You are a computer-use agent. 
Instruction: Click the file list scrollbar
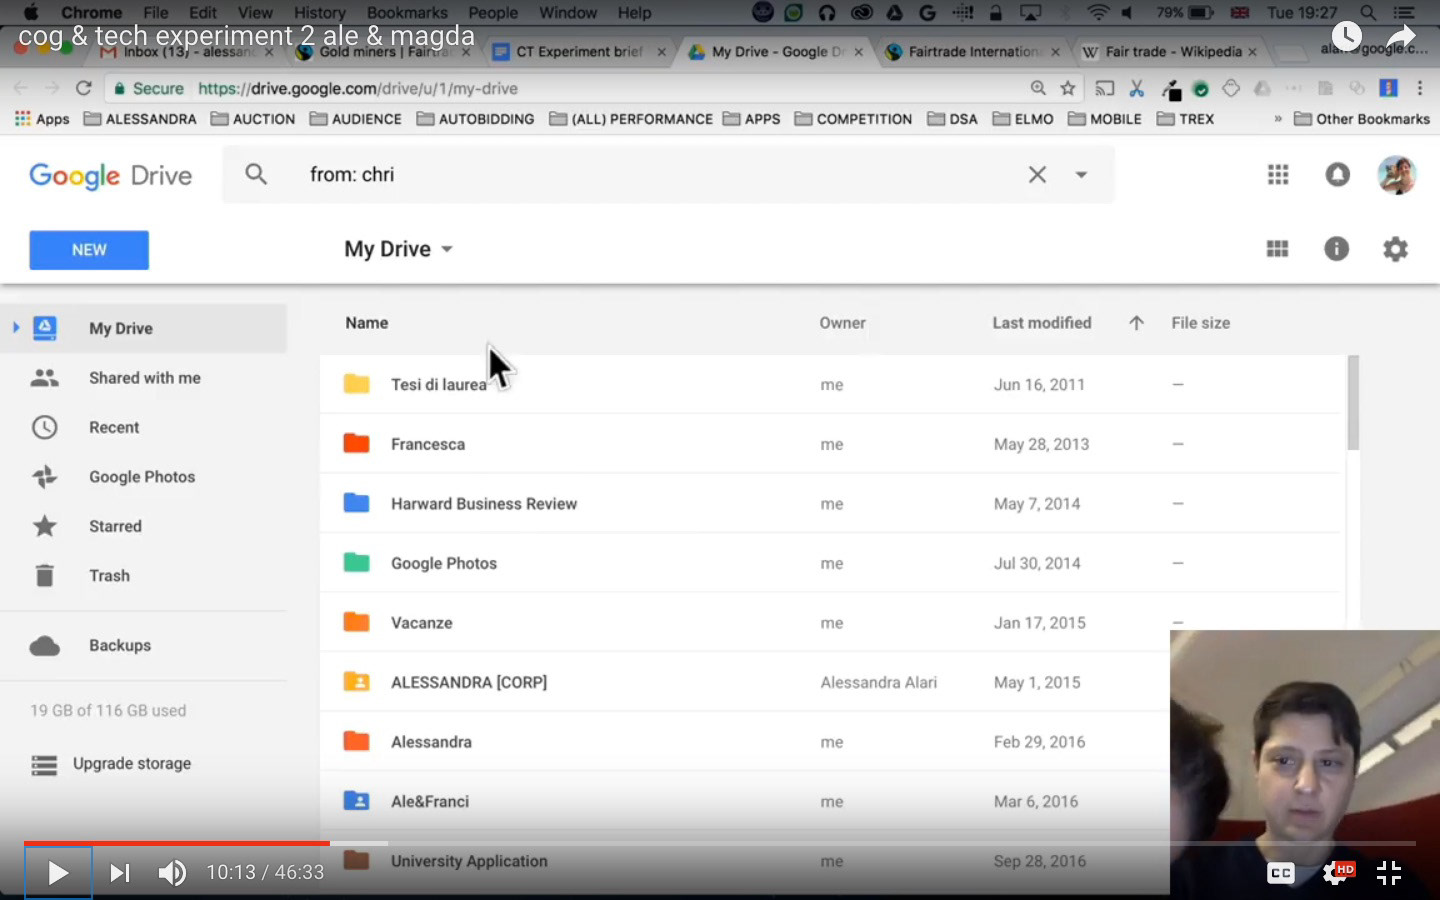[1353, 402]
